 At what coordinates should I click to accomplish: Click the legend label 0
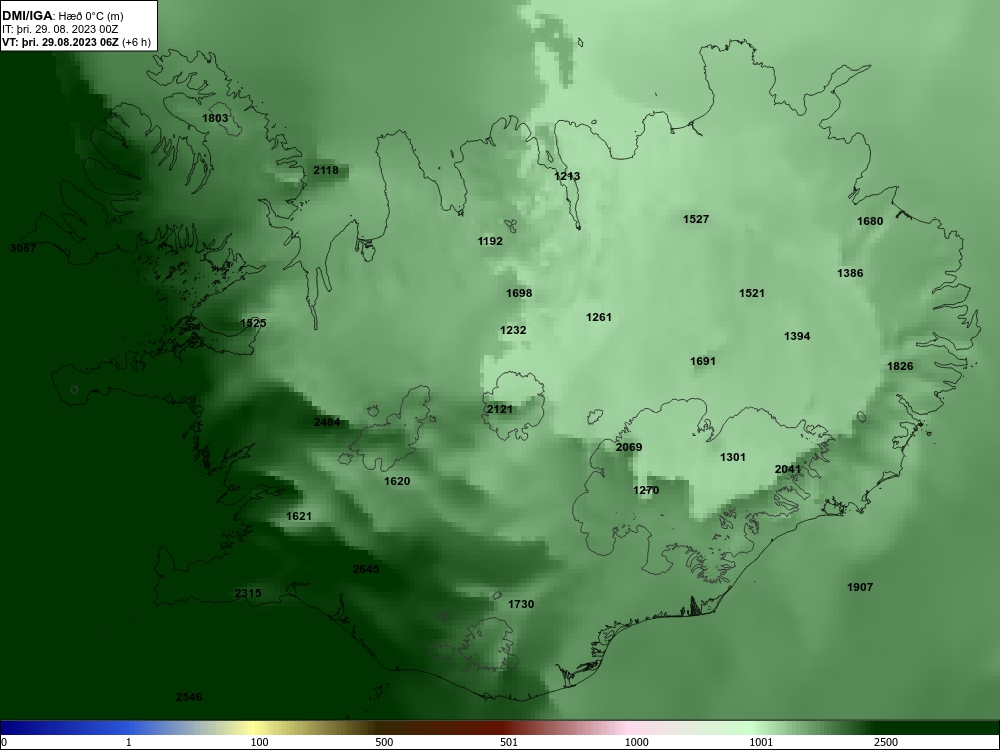[x=3, y=742]
